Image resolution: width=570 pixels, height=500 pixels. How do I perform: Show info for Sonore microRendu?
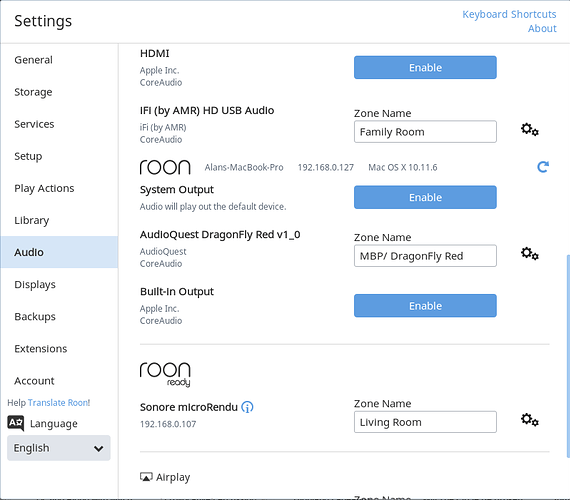tap(247, 407)
